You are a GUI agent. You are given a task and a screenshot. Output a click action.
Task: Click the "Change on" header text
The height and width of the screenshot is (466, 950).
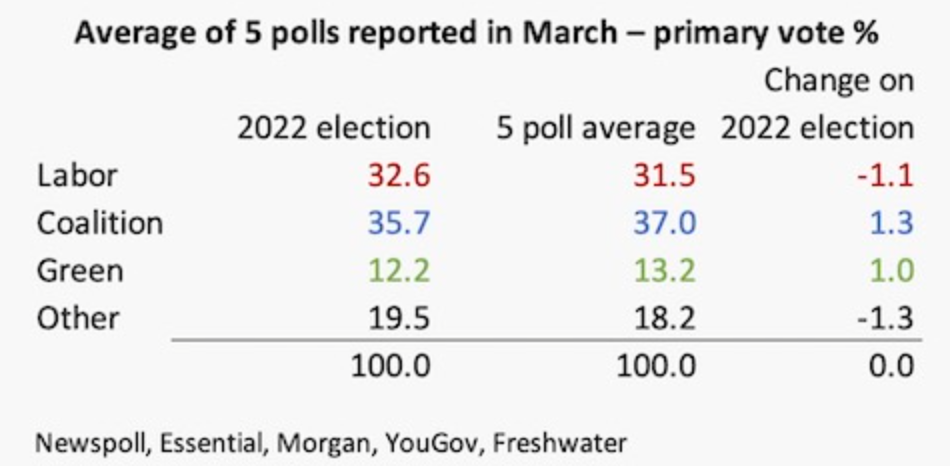tap(838, 81)
